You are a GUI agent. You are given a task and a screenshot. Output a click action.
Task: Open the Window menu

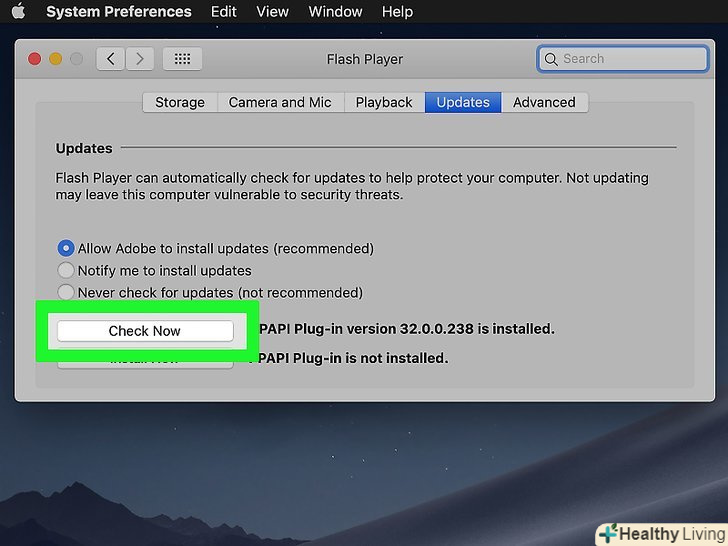(335, 12)
